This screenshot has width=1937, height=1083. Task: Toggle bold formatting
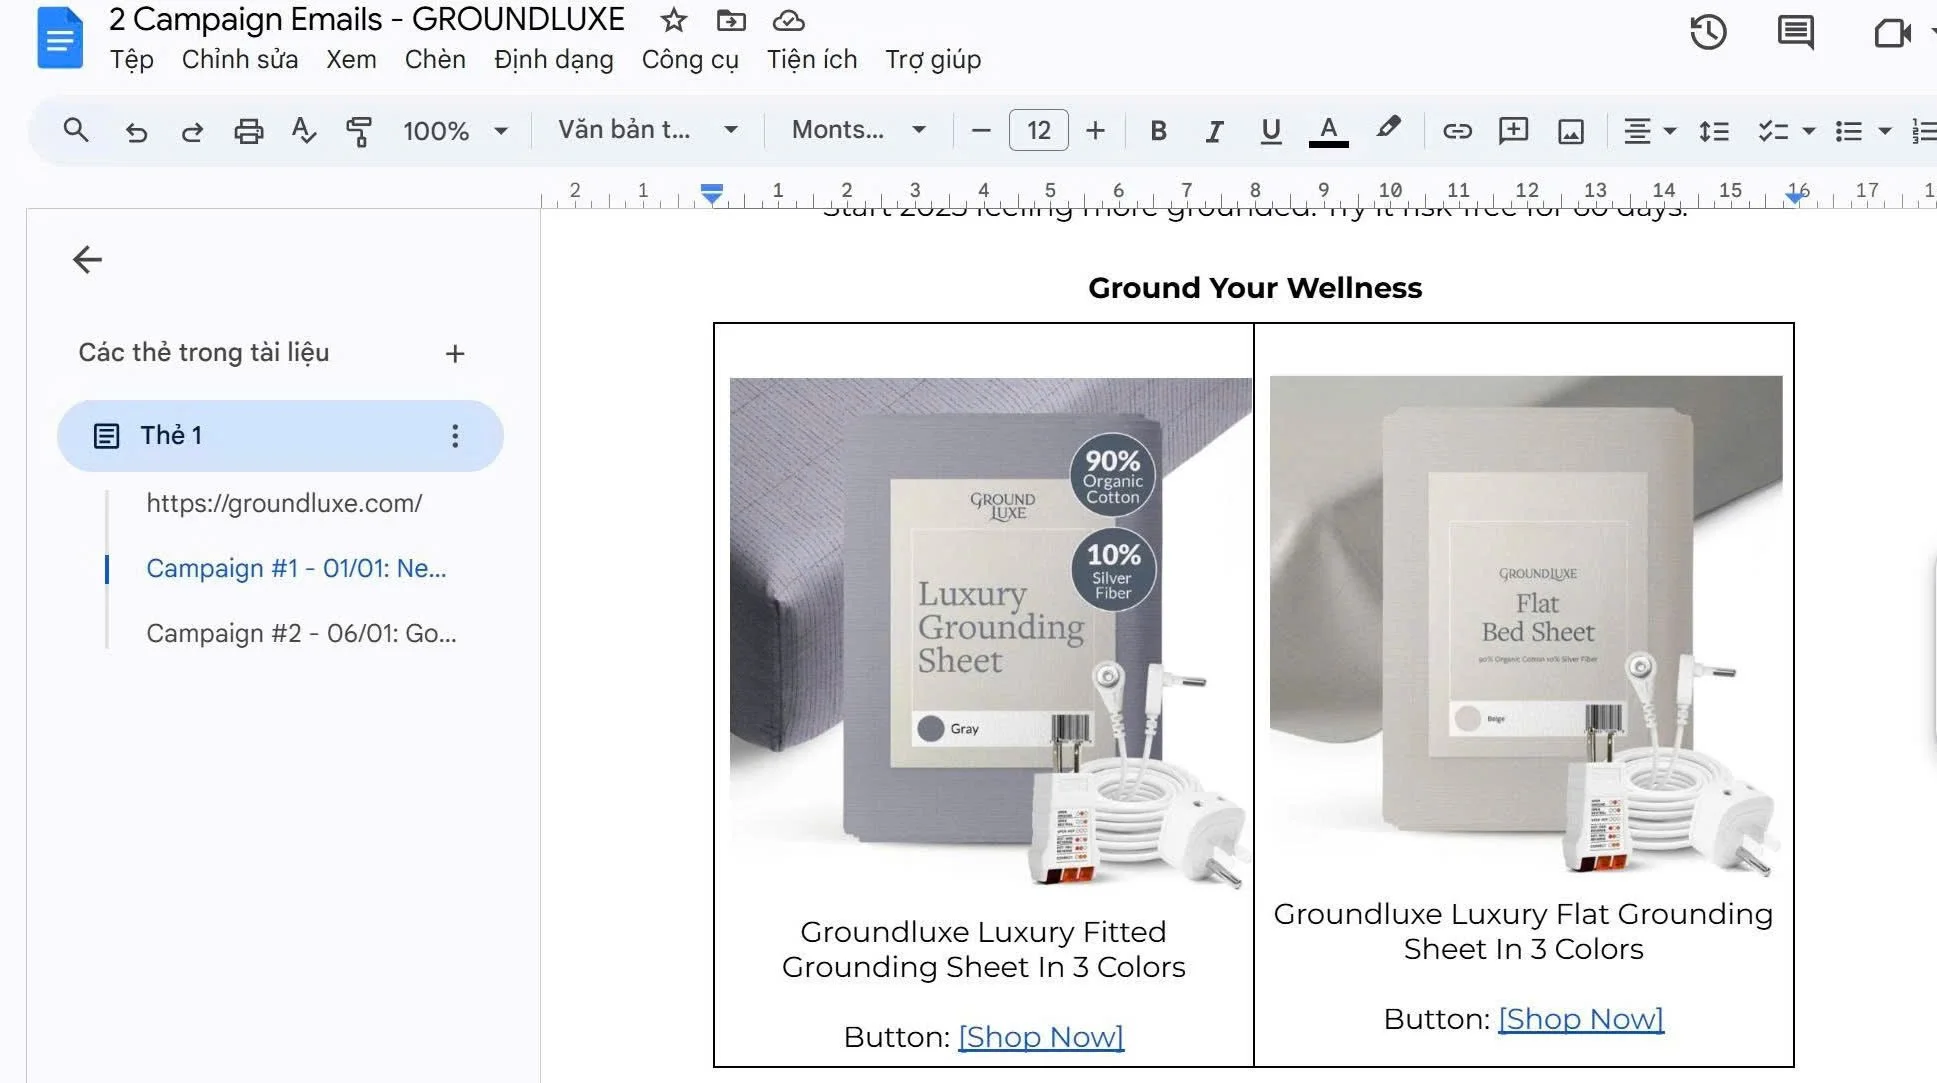point(1158,131)
